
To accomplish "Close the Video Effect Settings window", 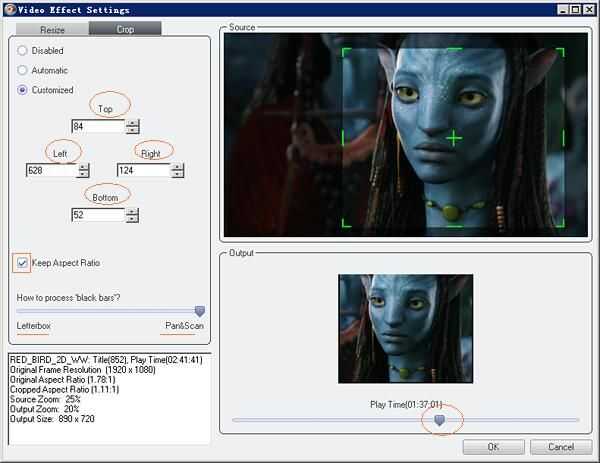I will (589, 10).
